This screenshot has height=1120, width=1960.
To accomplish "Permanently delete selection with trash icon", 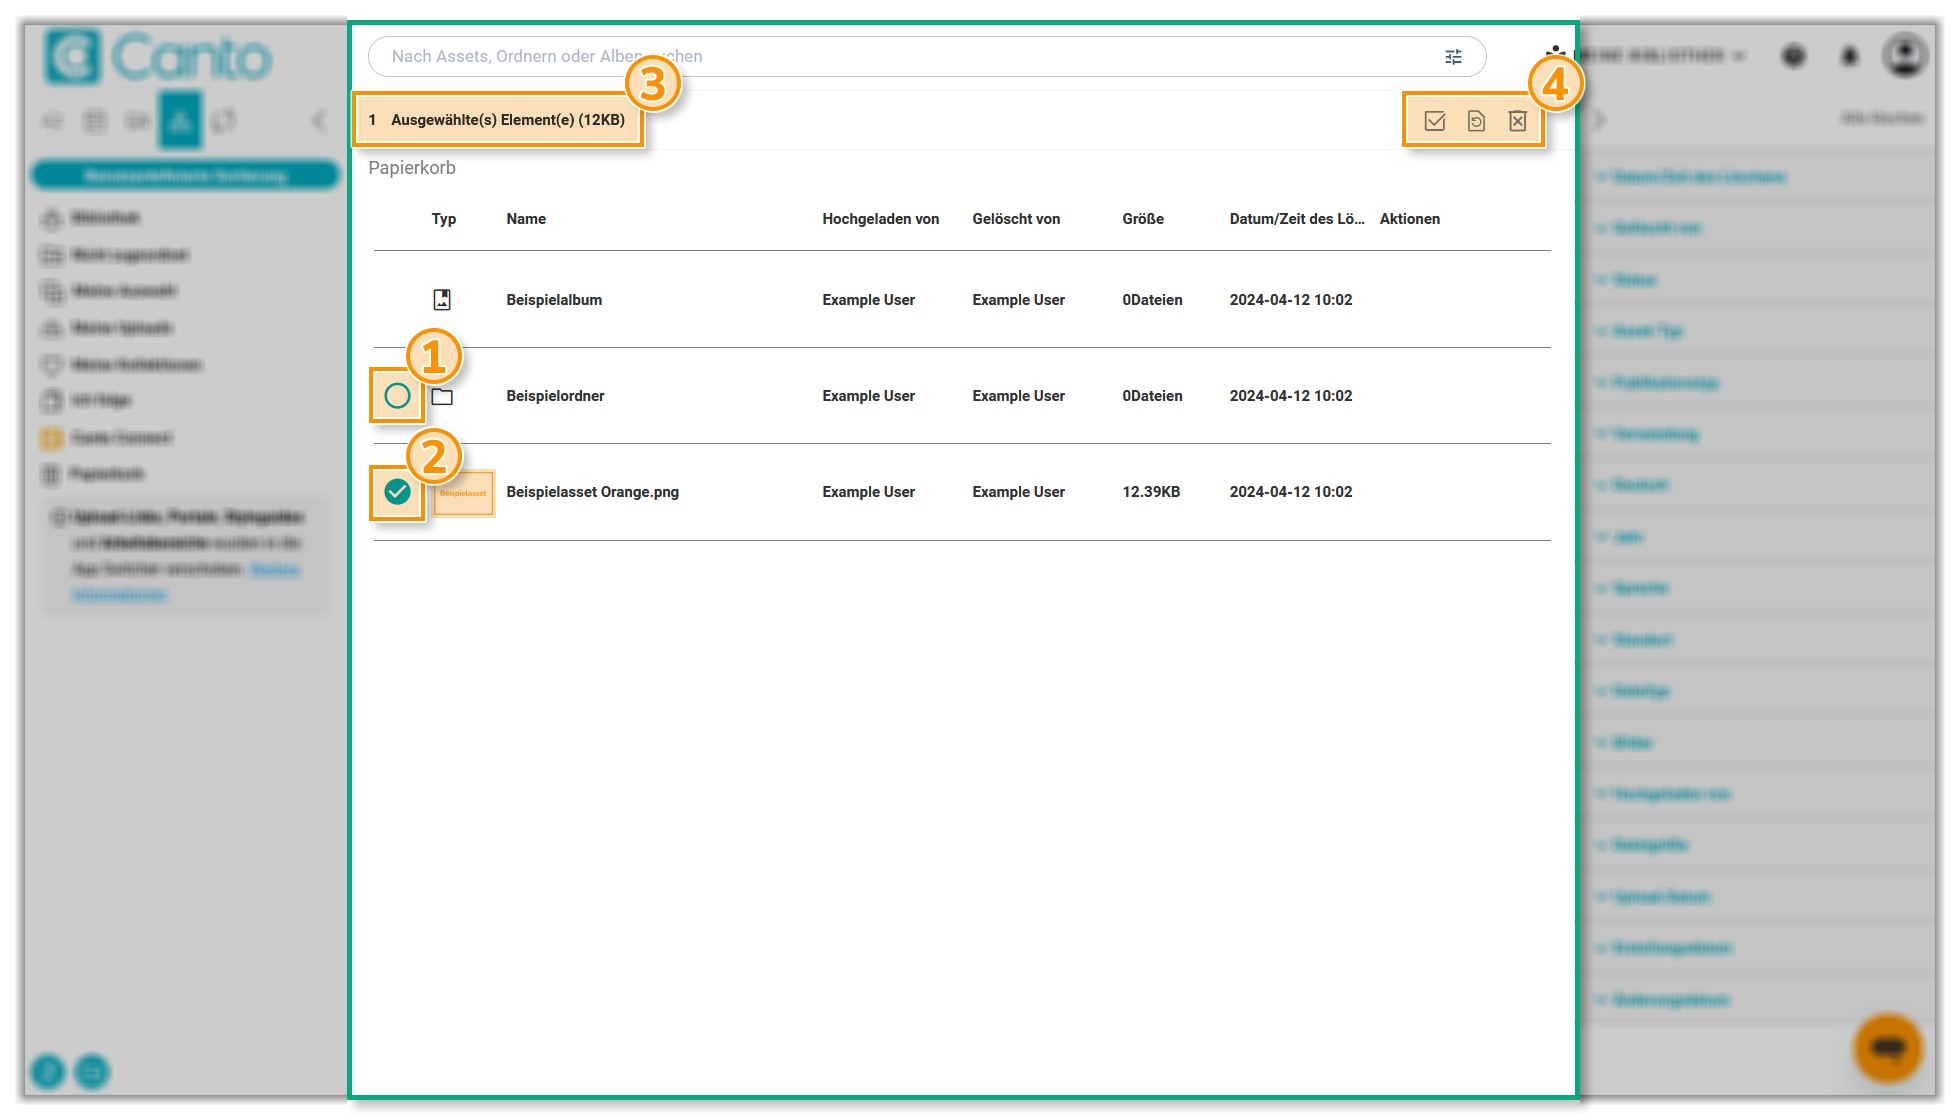I will [x=1518, y=121].
